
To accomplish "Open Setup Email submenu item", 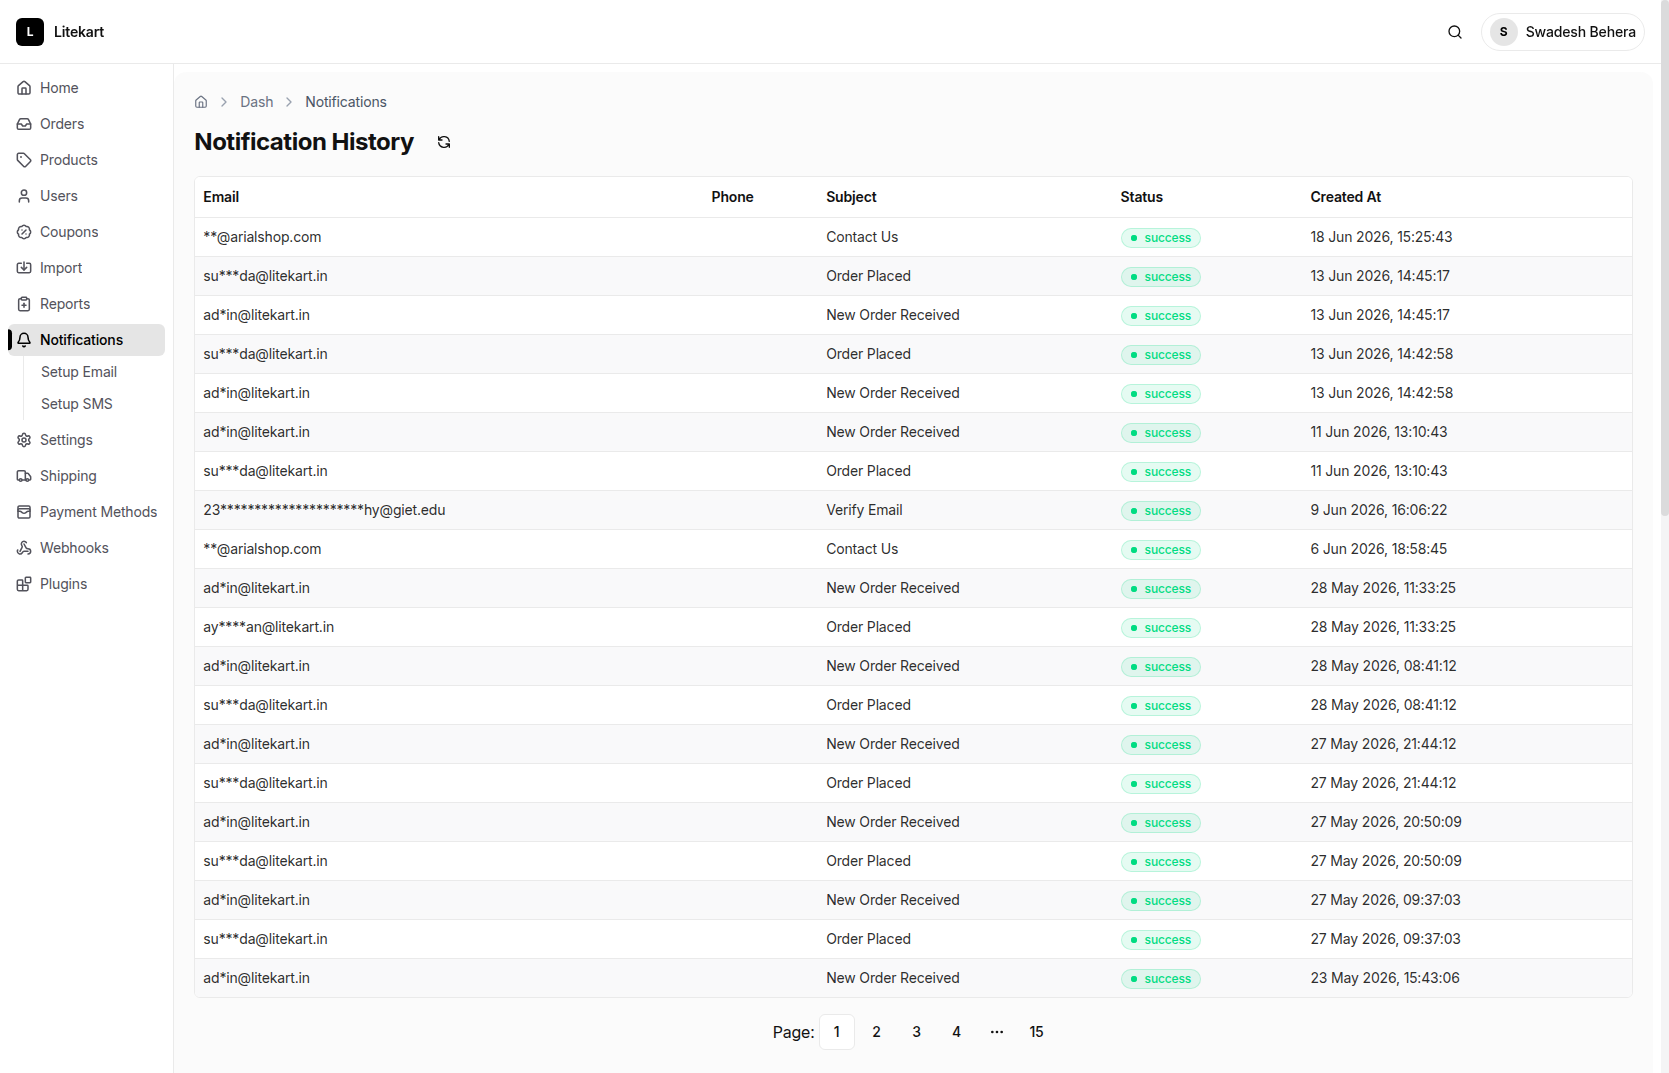I will pyautogui.click(x=79, y=372).
